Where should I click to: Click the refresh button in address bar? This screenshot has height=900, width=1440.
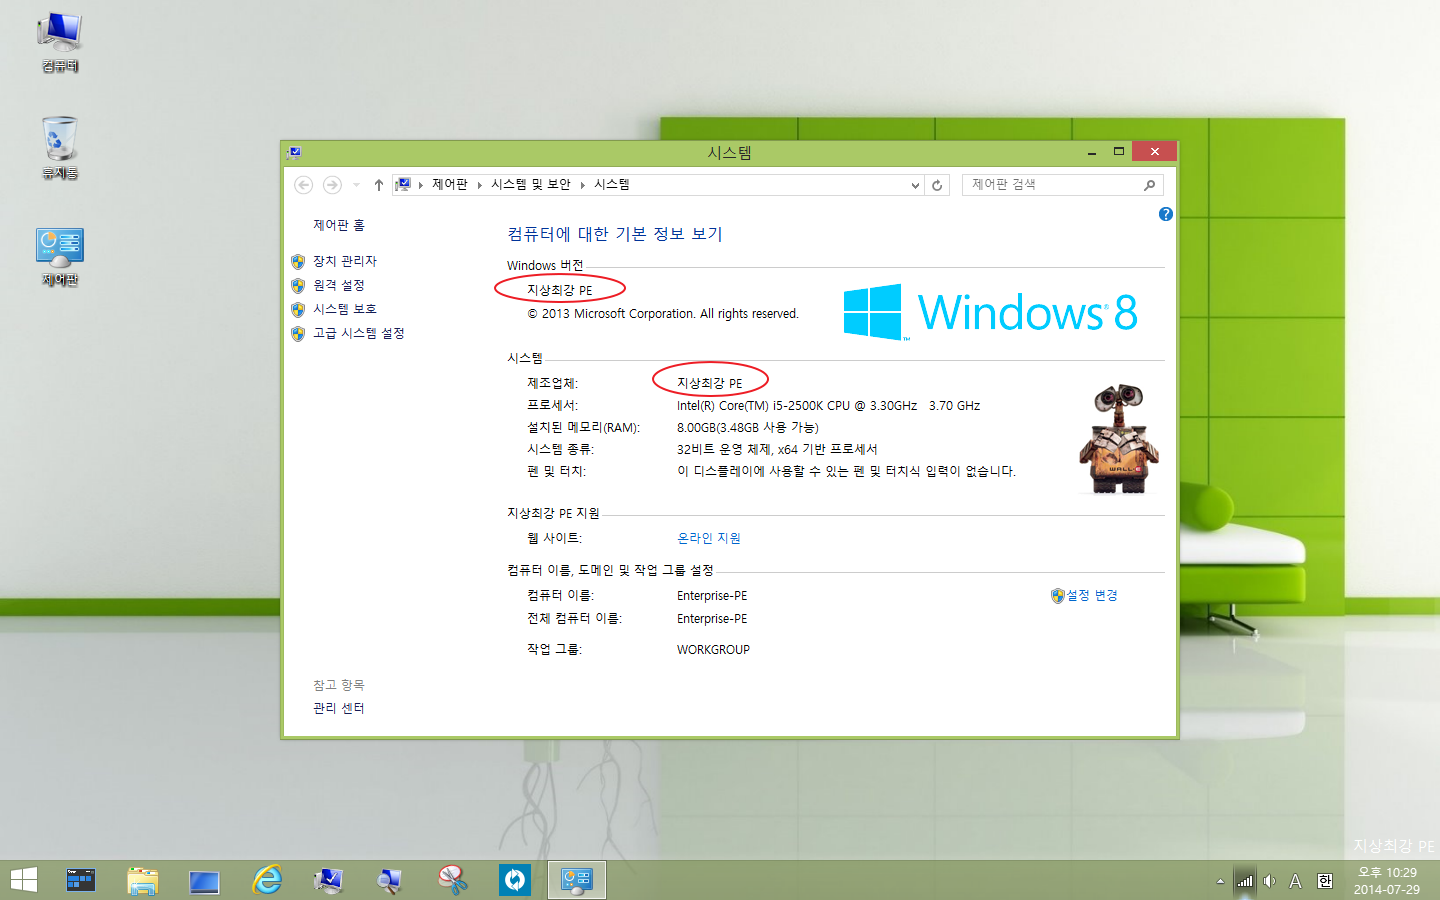pos(937,185)
